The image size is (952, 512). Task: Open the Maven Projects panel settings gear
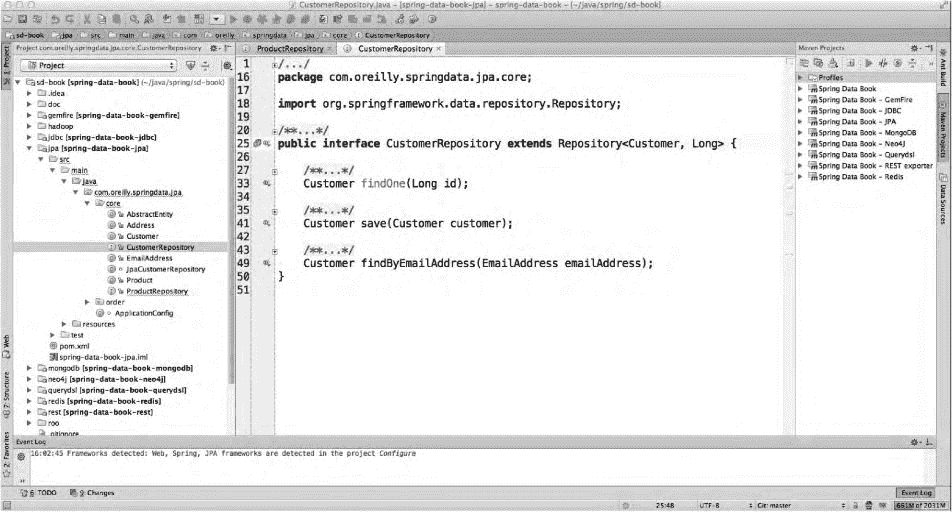pos(916,48)
